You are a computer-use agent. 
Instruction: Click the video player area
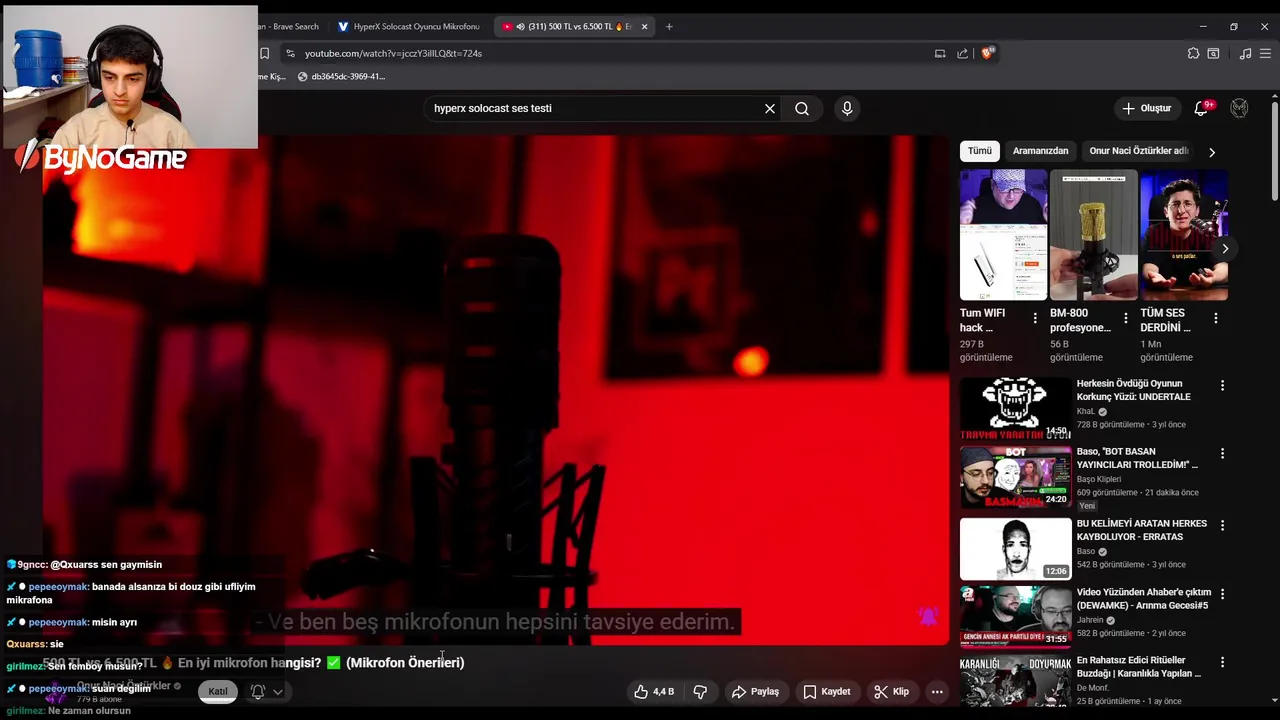coord(496,390)
